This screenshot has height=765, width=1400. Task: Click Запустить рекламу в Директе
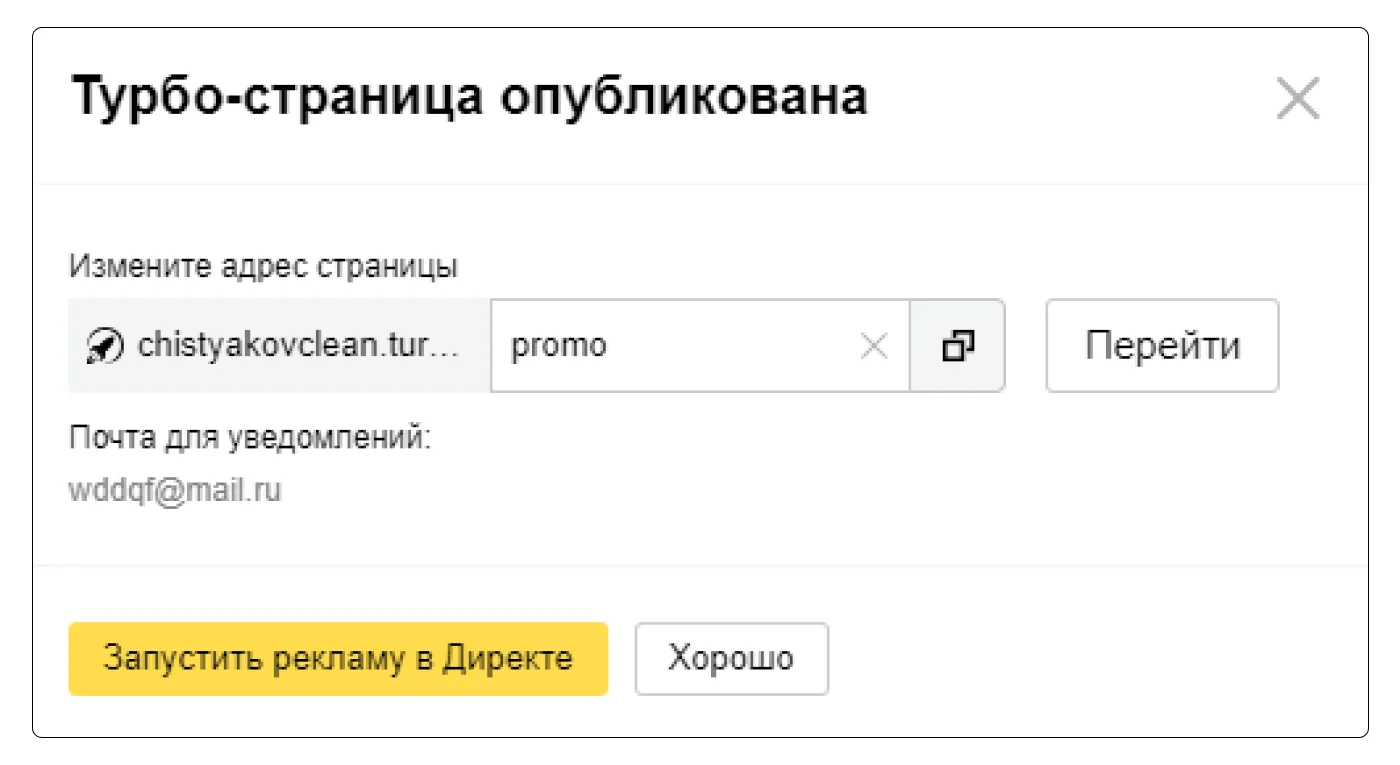[338, 659]
